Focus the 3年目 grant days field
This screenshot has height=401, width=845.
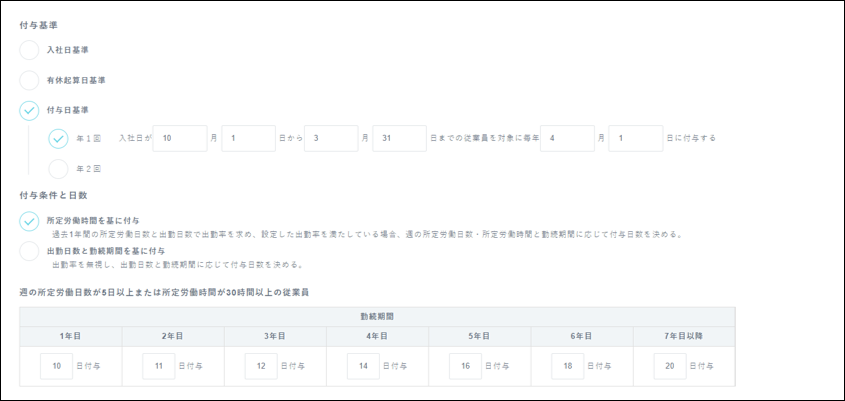pyautogui.click(x=261, y=367)
